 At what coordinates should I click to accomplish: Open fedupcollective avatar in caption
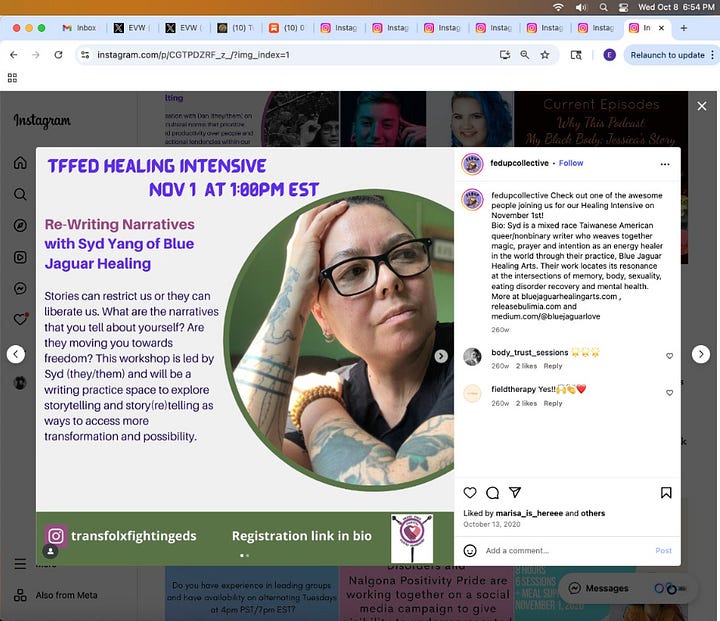[472, 200]
